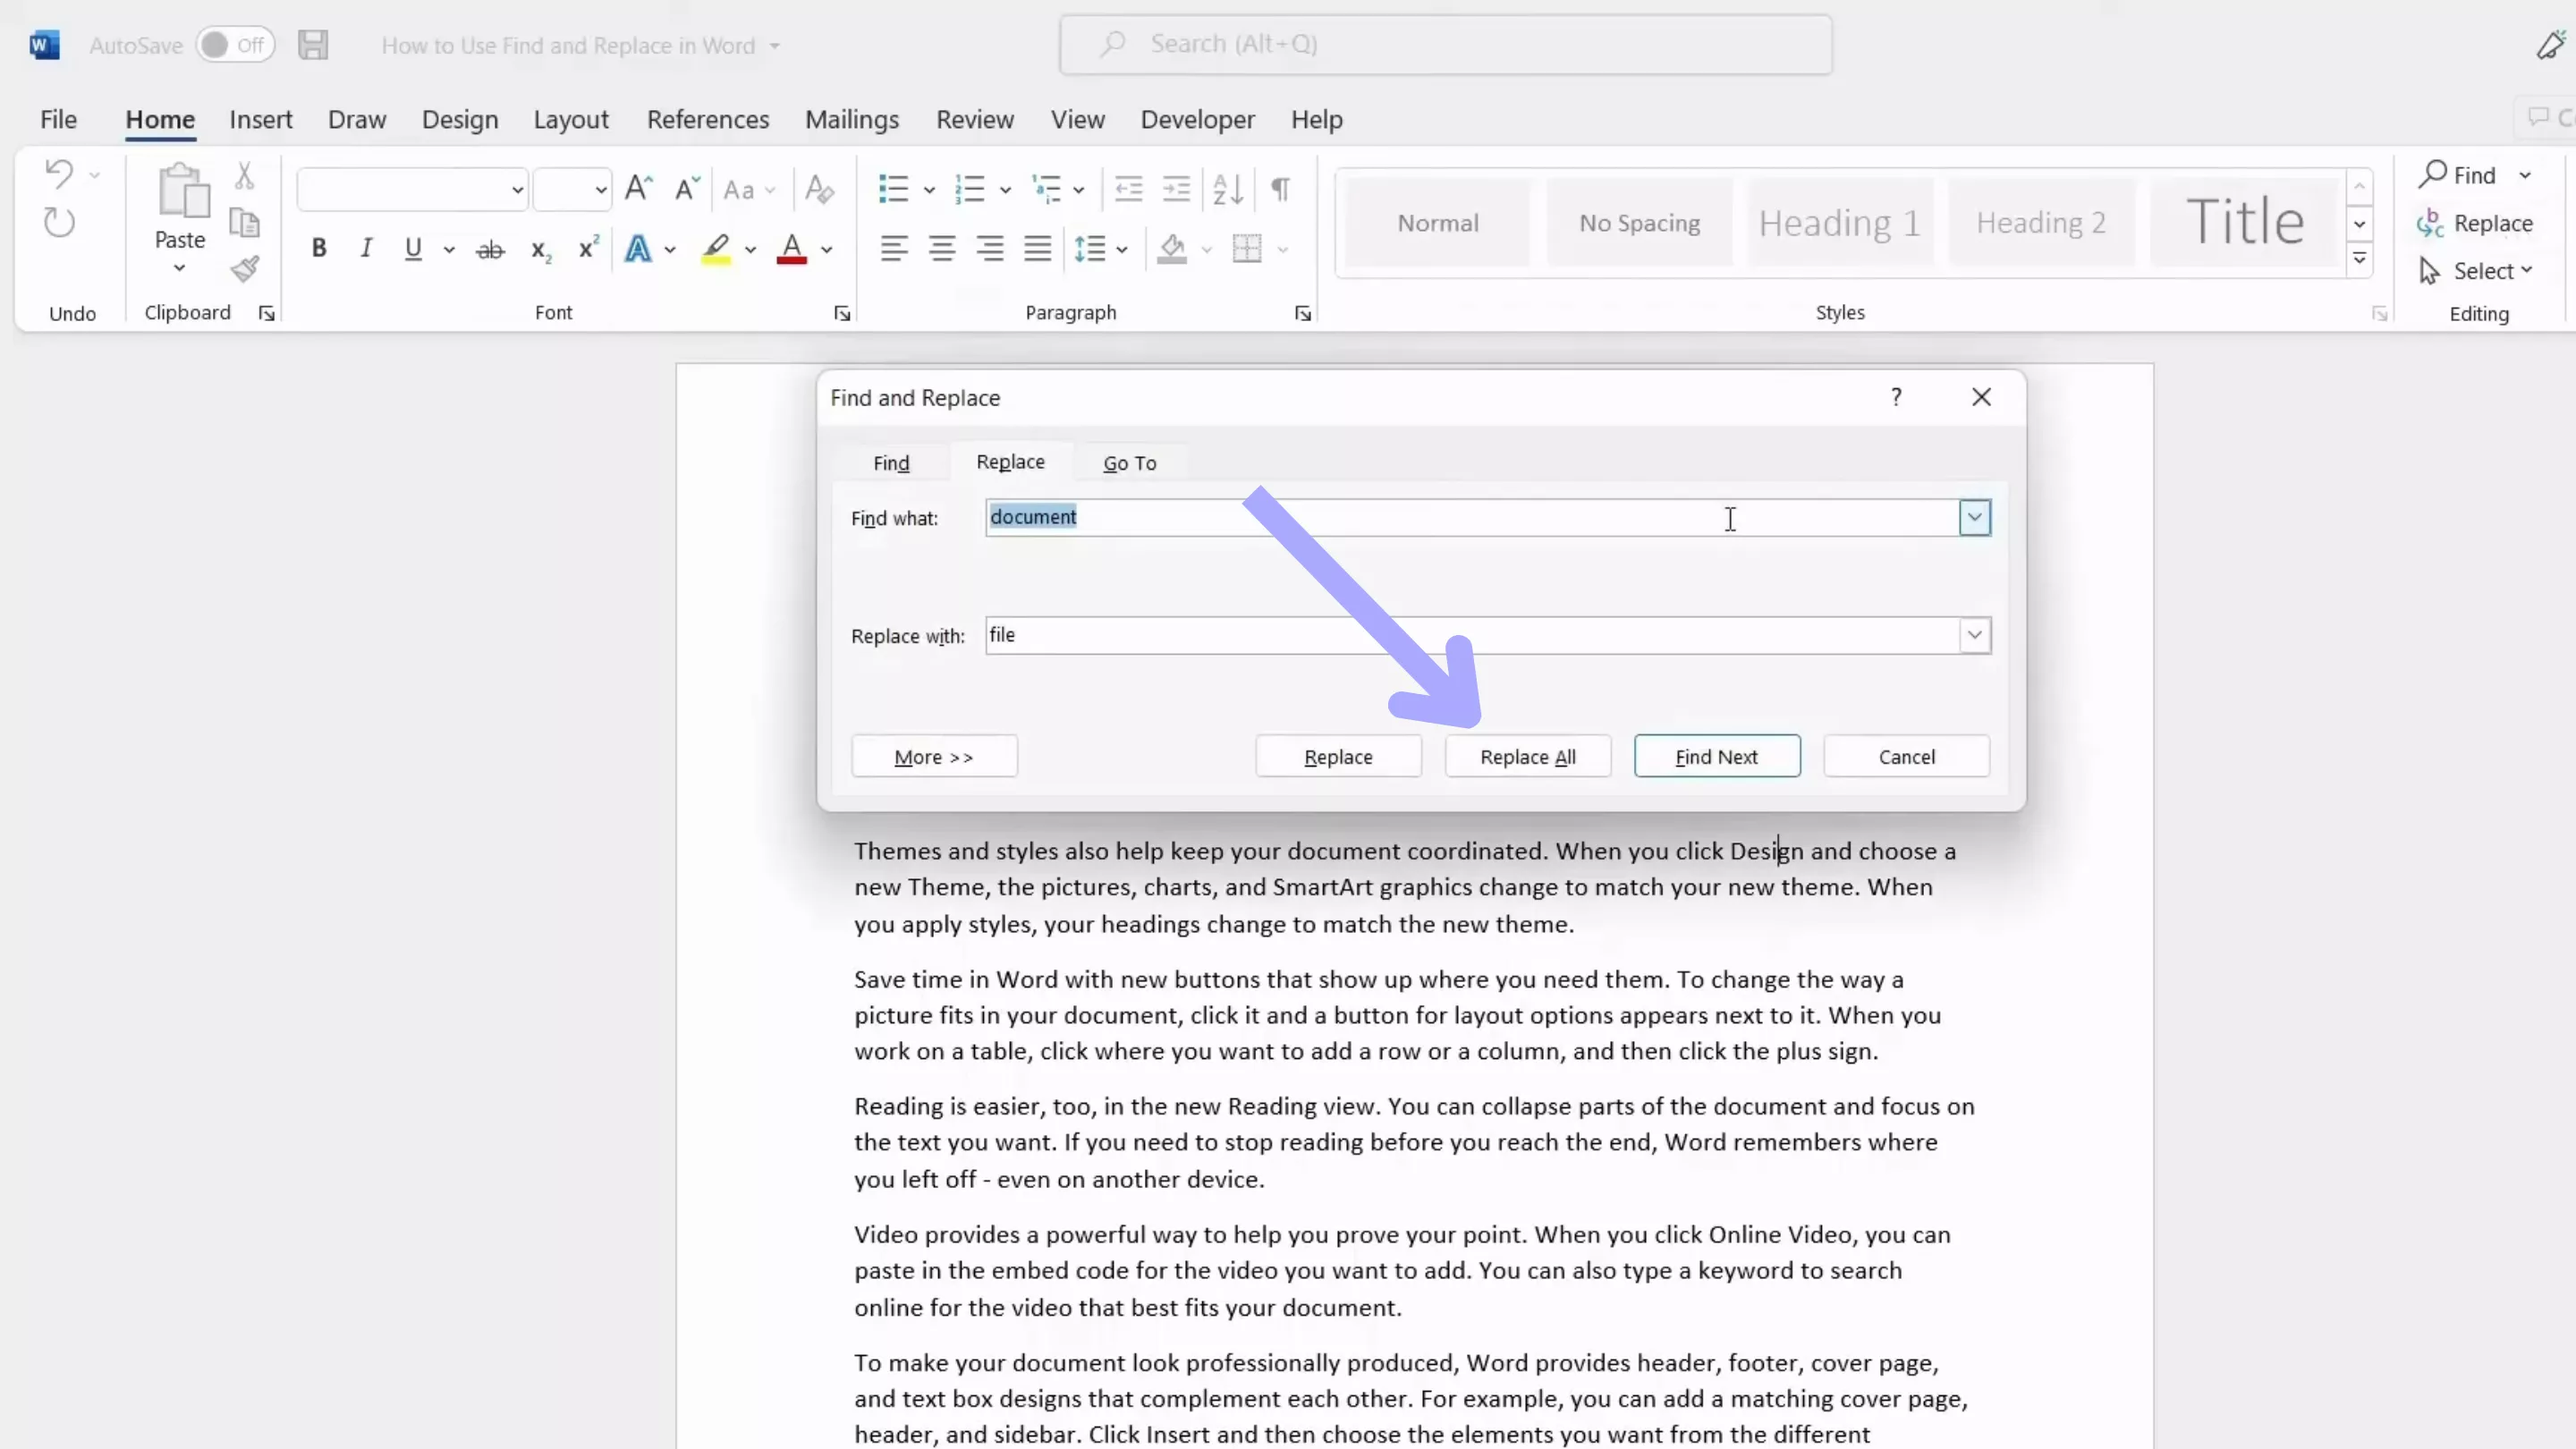Toggle bold formatting
The width and height of the screenshot is (2576, 1449).
click(319, 249)
